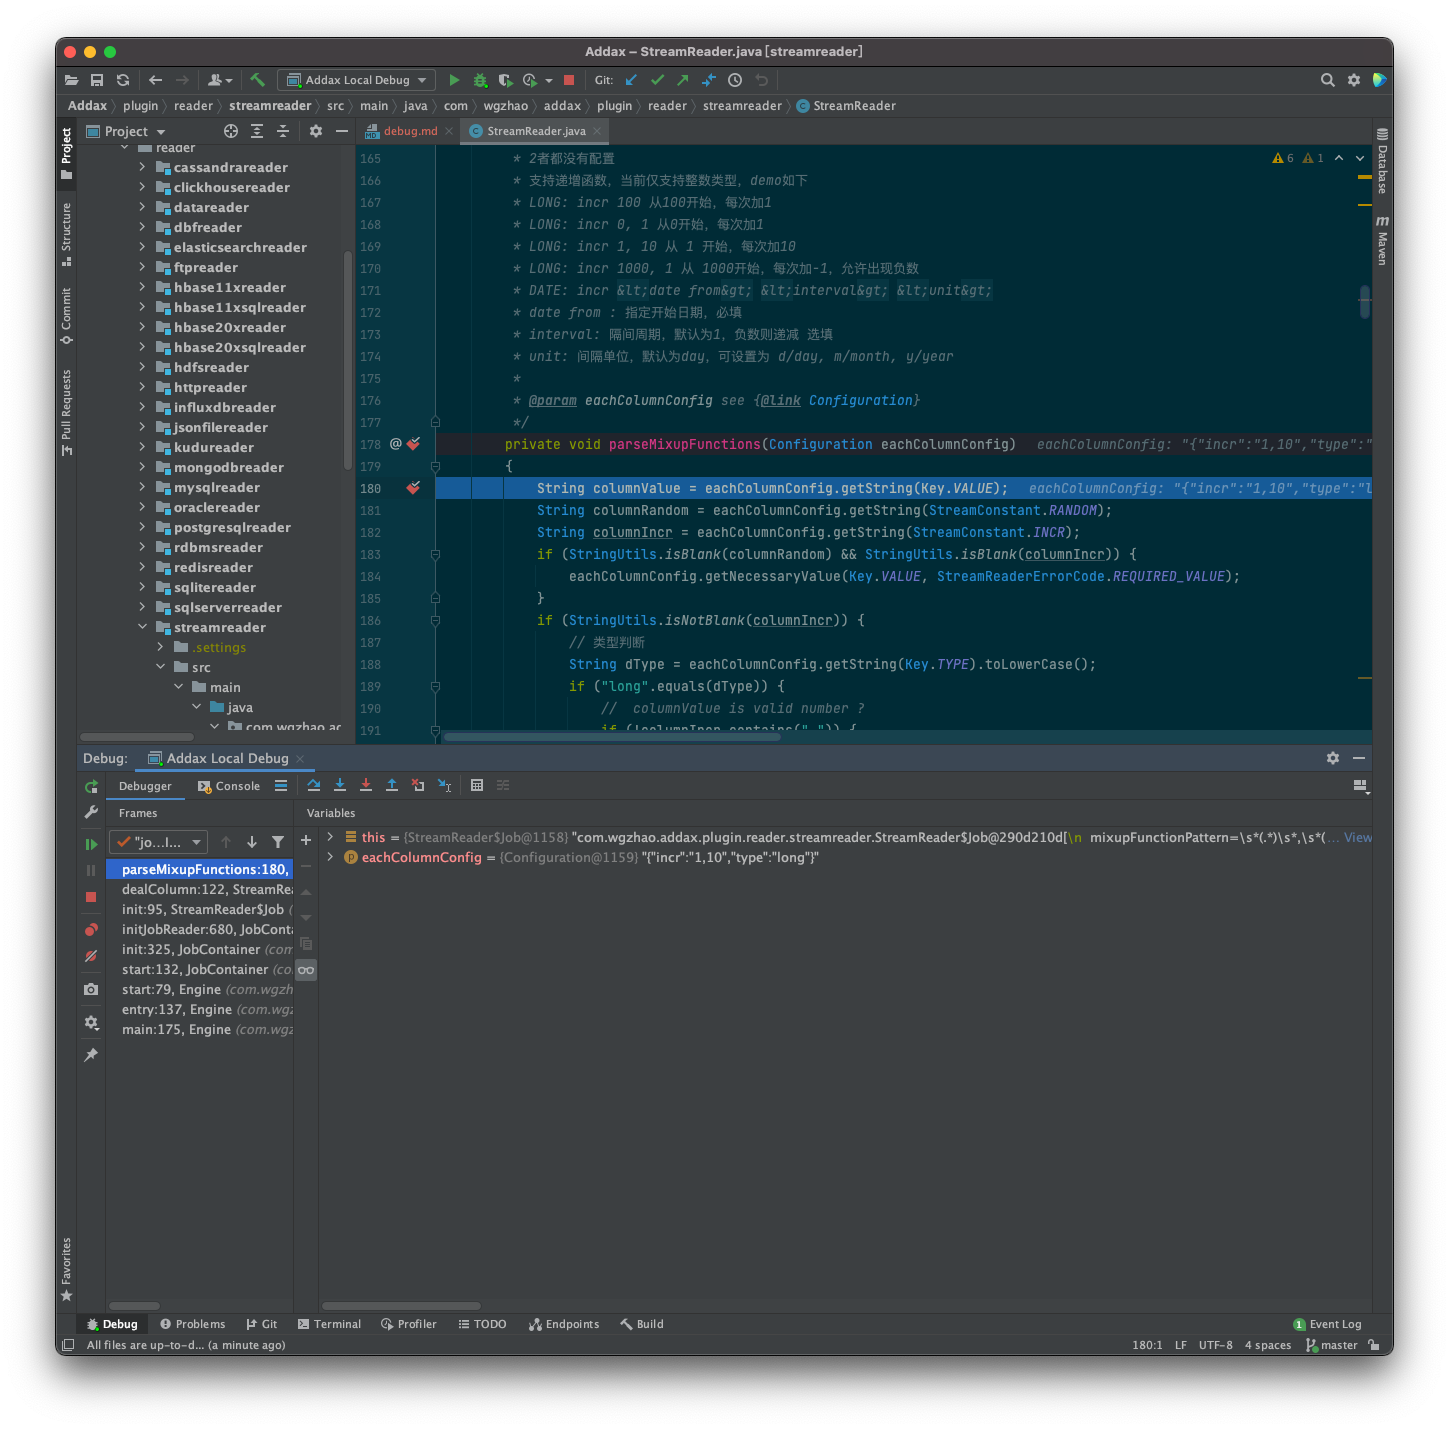Screen dimensions: 1449x1429
Task: Click the Step Into debug icon
Action: coord(340,785)
